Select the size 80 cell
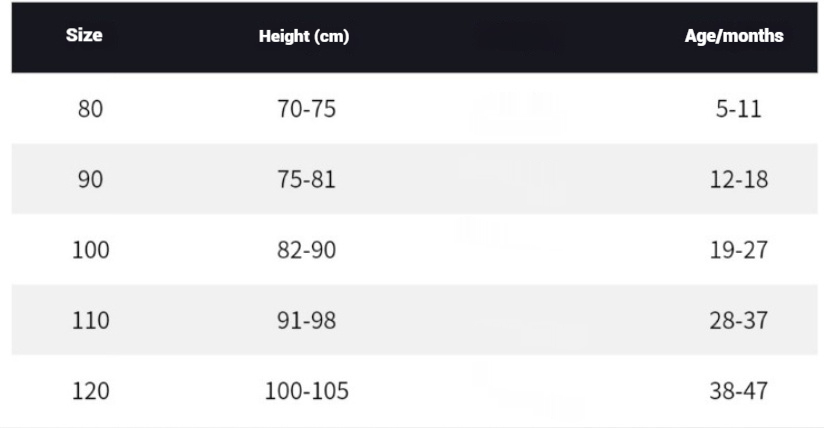The height and width of the screenshot is (428, 824). click(x=90, y=108)
